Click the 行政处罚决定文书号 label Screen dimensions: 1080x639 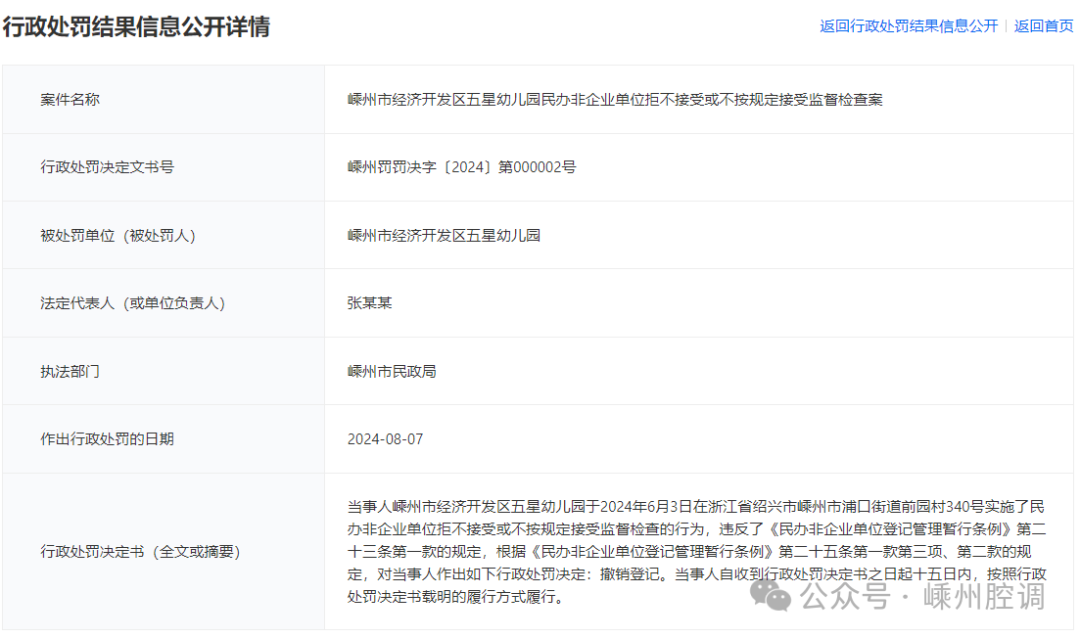click(x=107, y=167)
